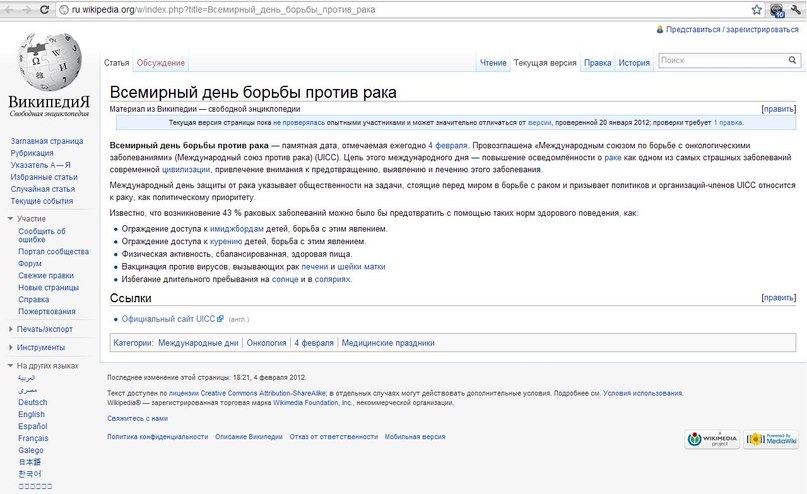
Task: Open Избранные статьи link
Action: pyautogui.click(x=44, y=177)
